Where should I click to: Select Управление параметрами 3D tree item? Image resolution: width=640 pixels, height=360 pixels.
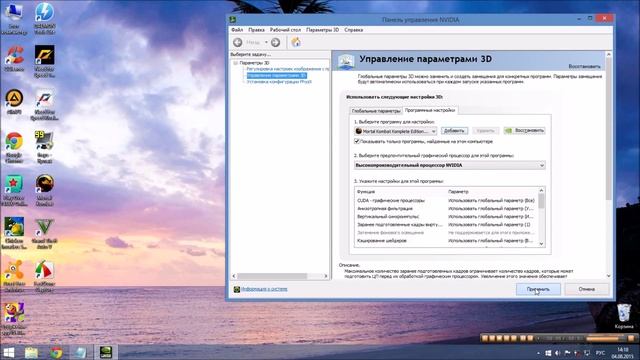tap(276, 76)
